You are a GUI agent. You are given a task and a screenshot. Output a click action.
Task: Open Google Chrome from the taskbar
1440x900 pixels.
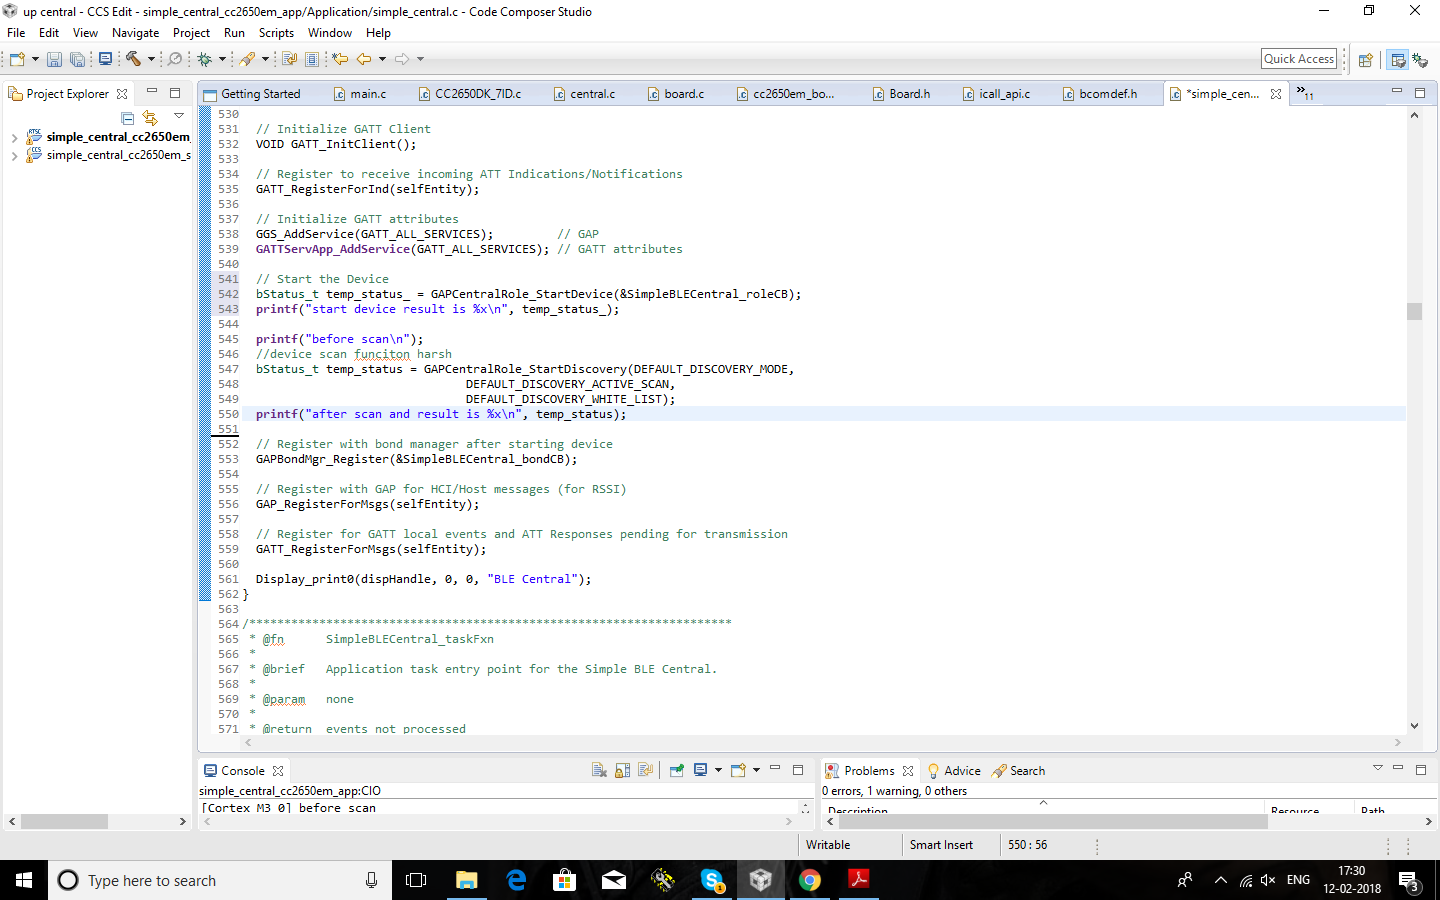810,880
